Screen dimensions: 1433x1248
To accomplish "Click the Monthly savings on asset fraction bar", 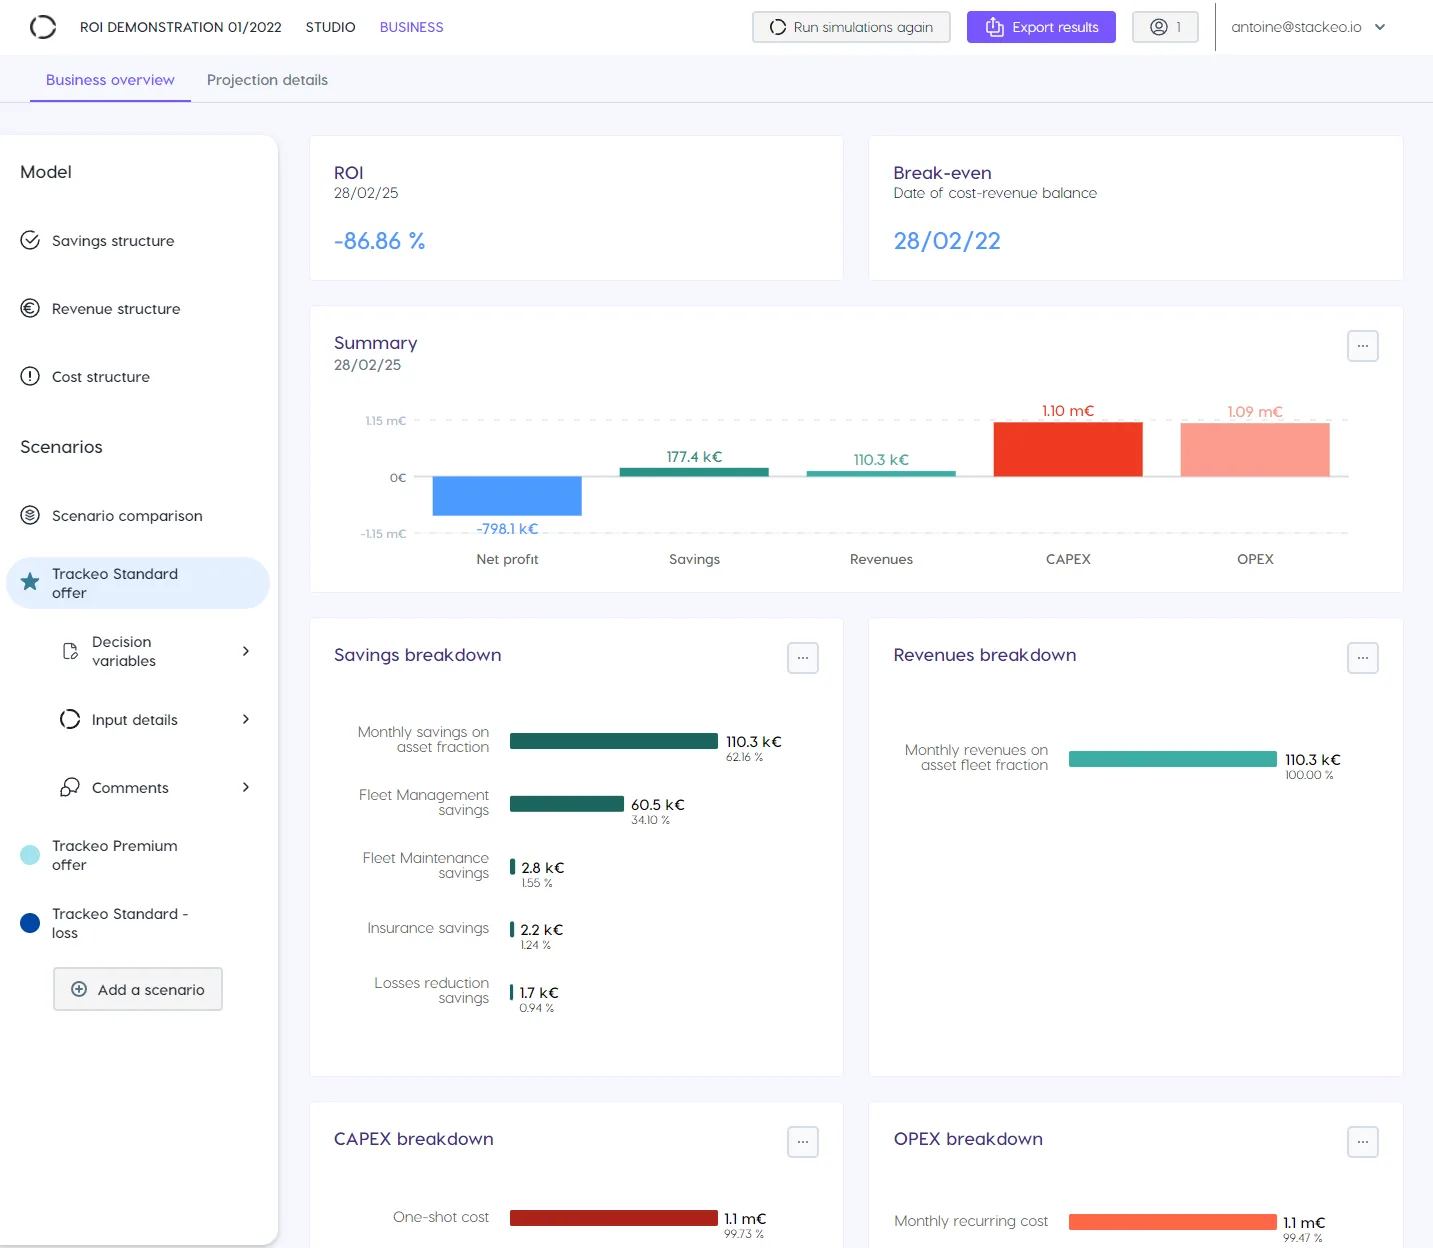I will pyautogui.click(x=614, y=741).
